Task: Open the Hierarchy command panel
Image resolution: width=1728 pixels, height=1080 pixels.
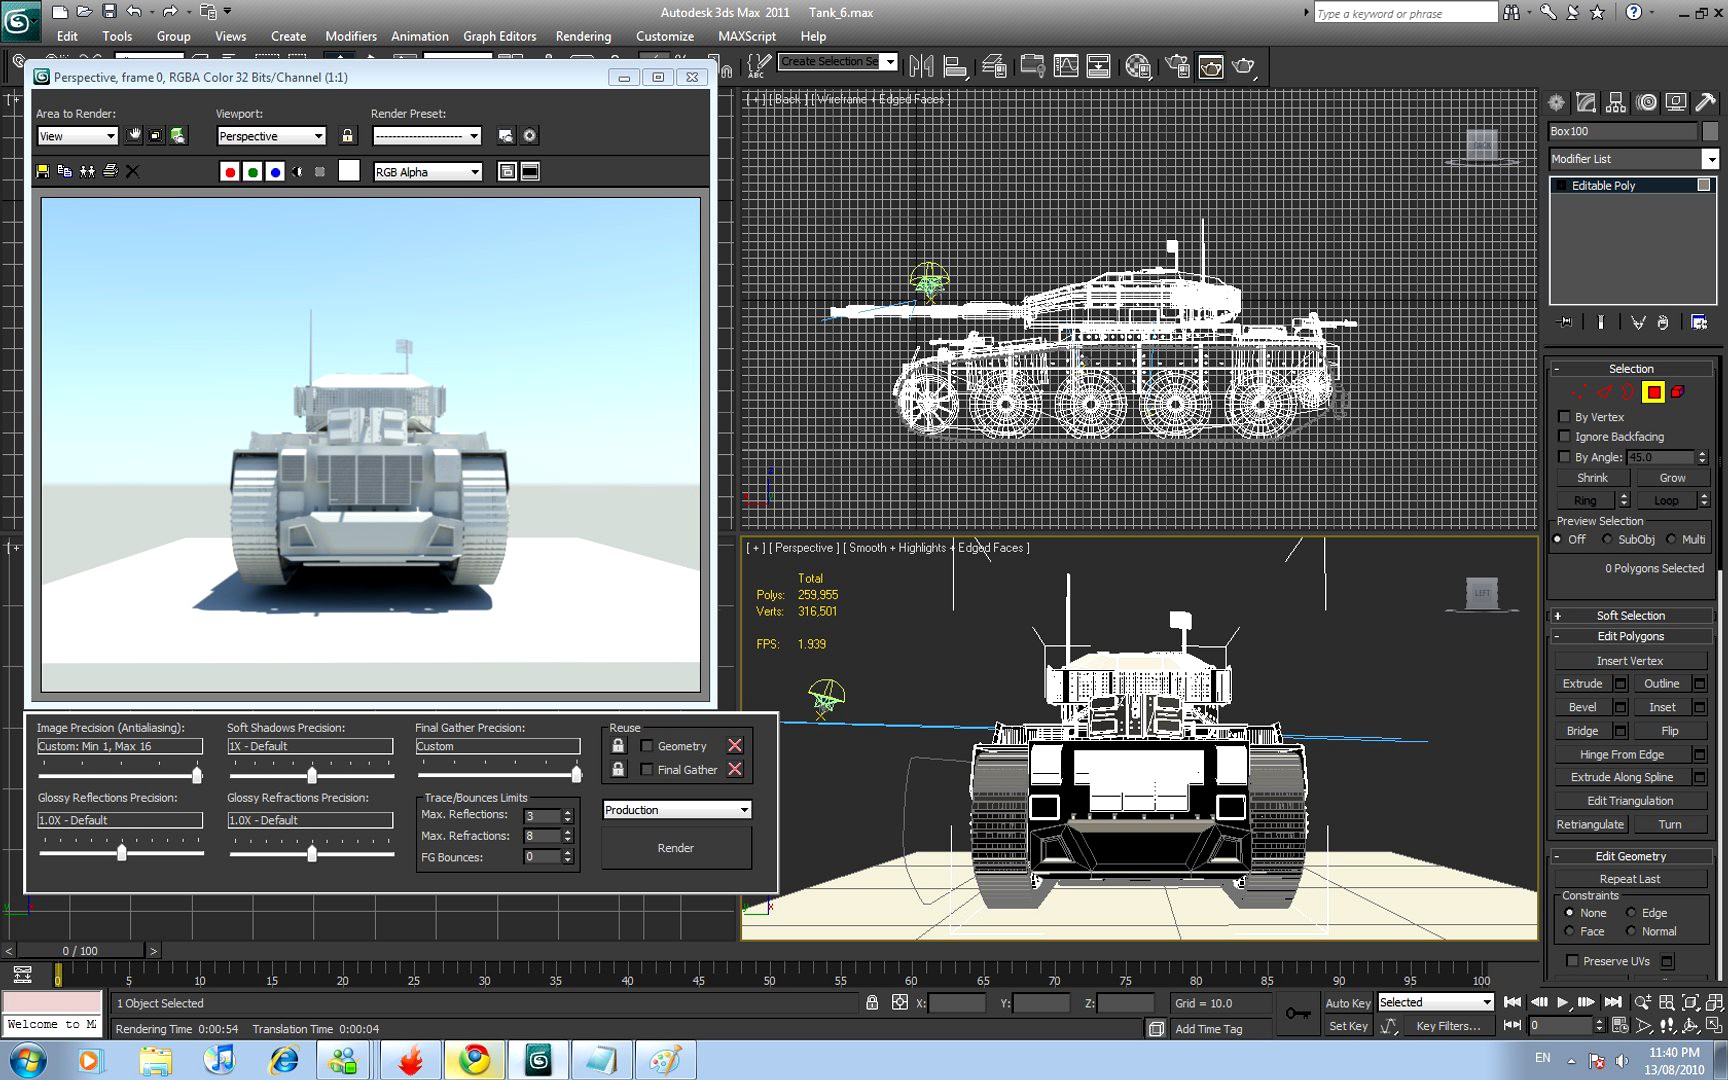Action: click(1615, 102)
